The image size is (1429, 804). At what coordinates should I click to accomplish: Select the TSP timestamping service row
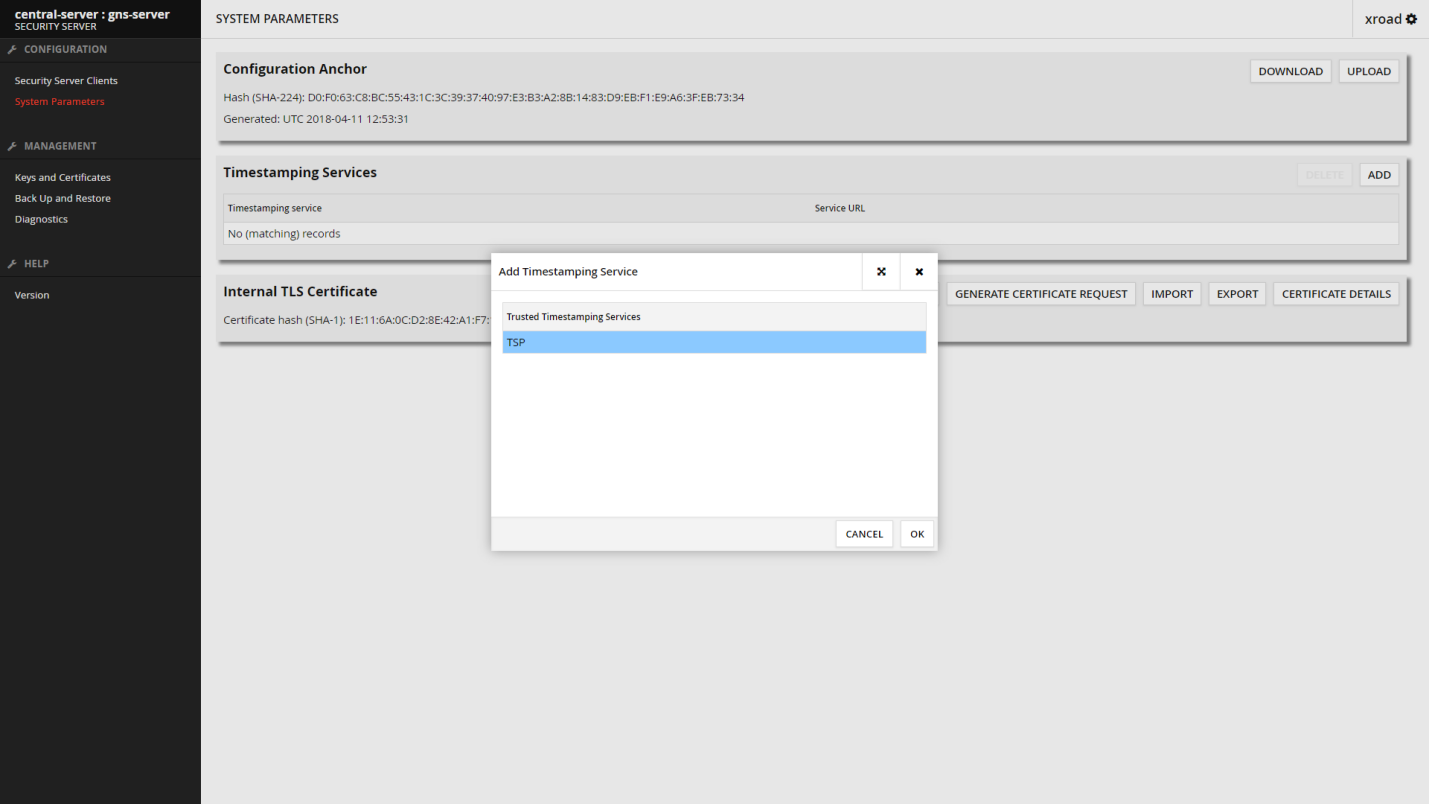tap(713, 343)
